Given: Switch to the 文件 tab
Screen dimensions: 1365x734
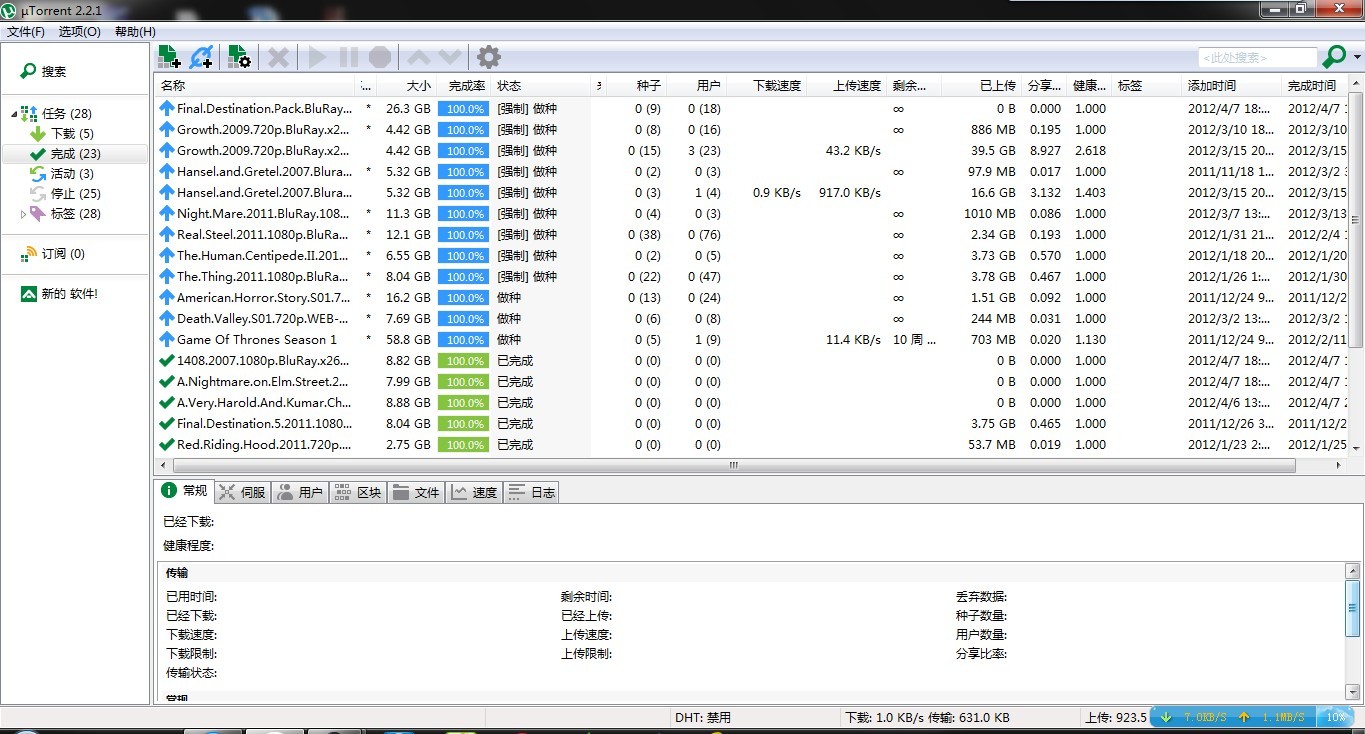Looking at the screenshot, I should pyautogui.click(x=416, y=492).
